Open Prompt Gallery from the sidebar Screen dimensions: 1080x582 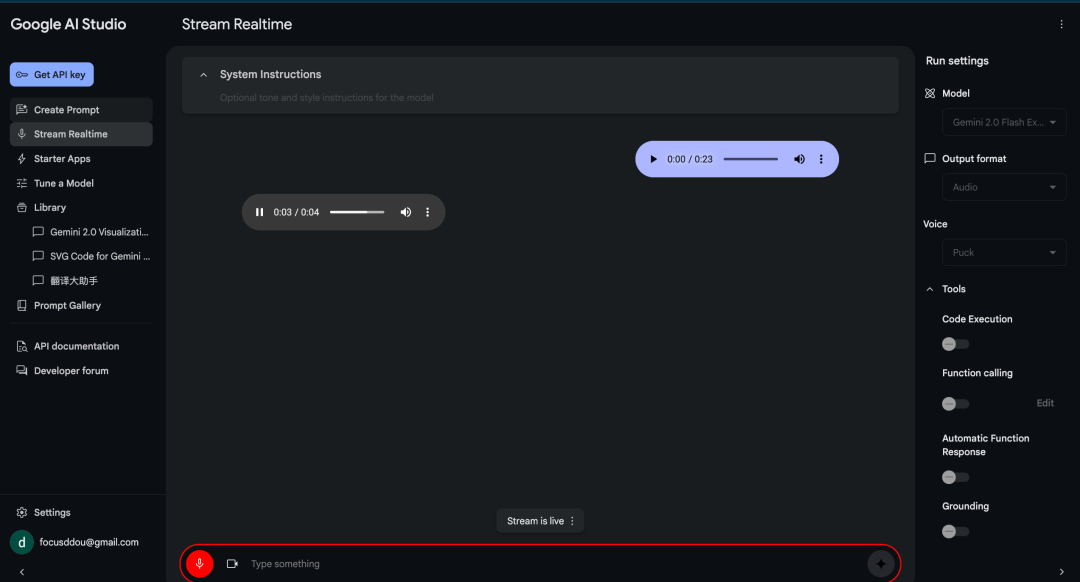[67, 306]
